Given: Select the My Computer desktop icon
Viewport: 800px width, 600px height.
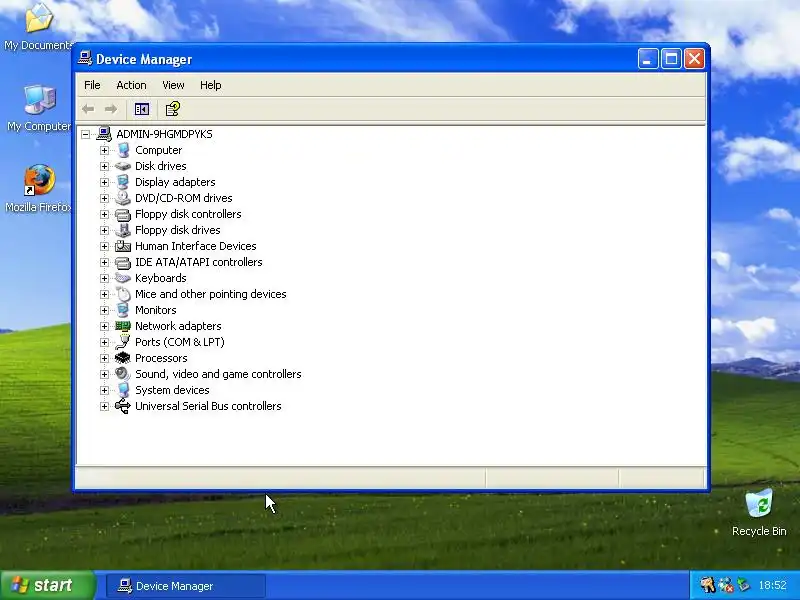Looking at the screenshot, I should [x=39, y=99].
